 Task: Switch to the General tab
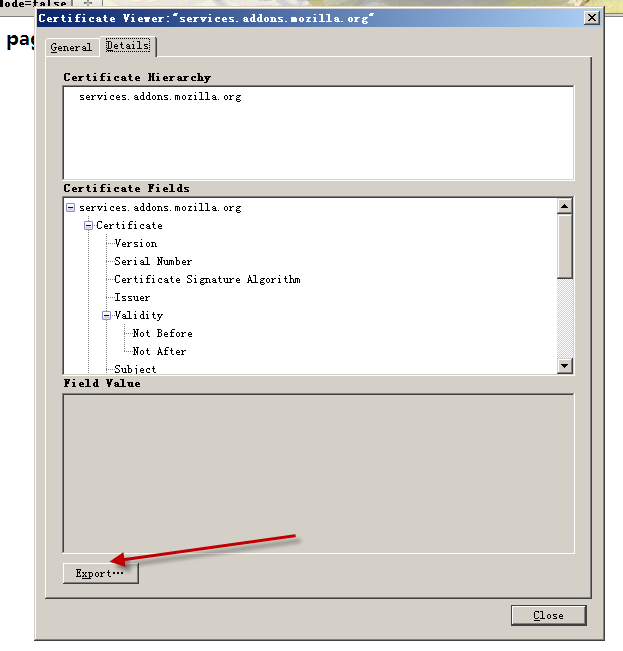tap(71, 47)
